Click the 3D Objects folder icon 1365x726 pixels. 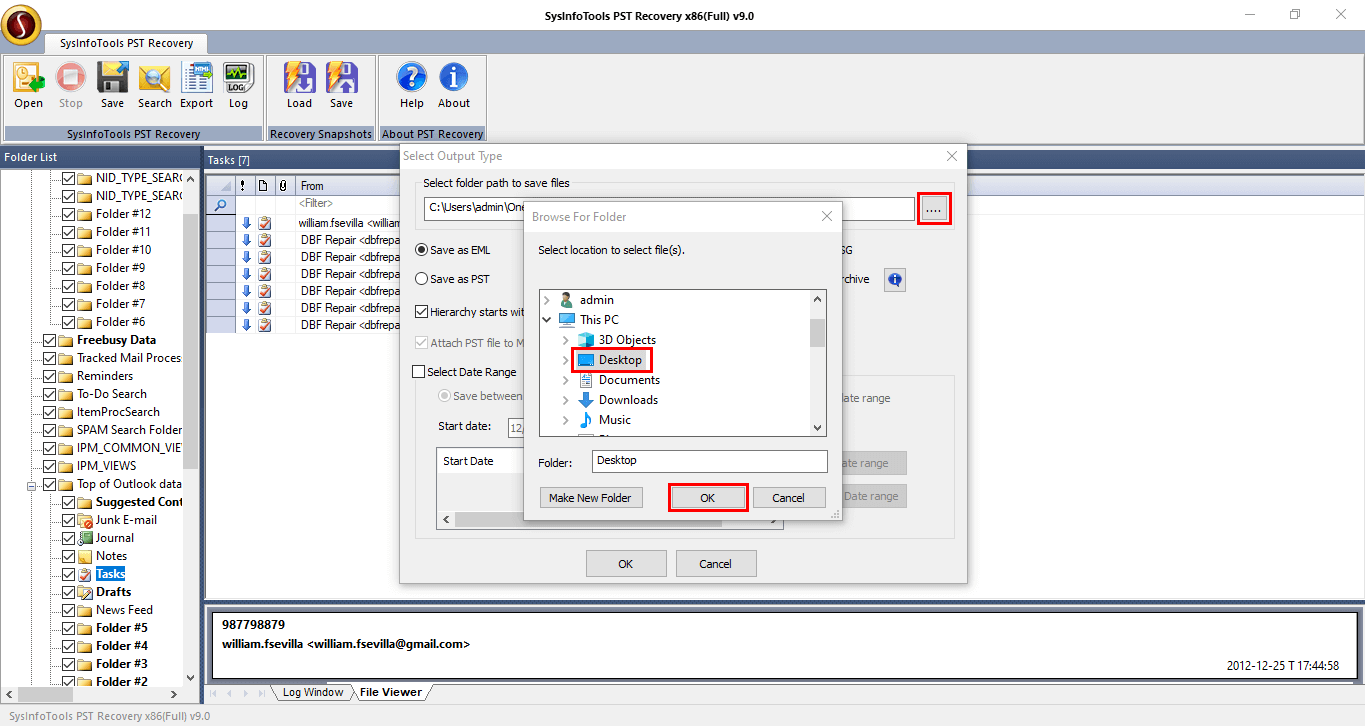coord(586,340)
